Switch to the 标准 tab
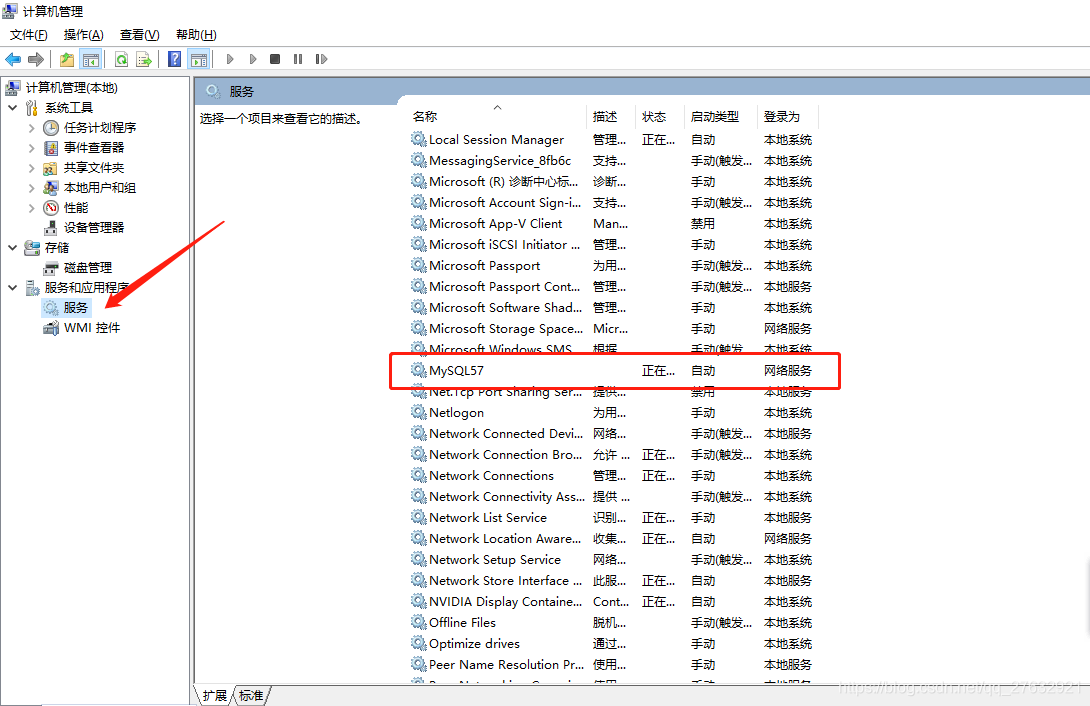Viewport: 1090px width, 706px height. 249,695
